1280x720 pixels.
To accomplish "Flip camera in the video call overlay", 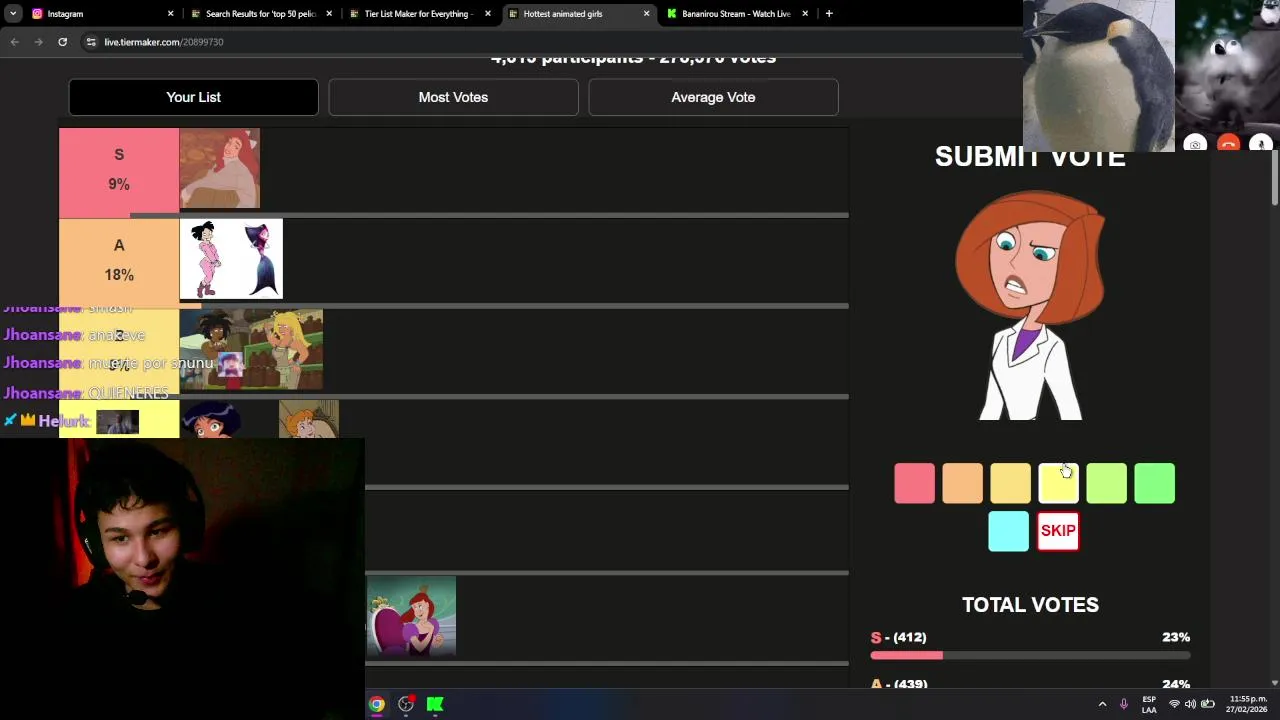I will [x=1195, y=144].
